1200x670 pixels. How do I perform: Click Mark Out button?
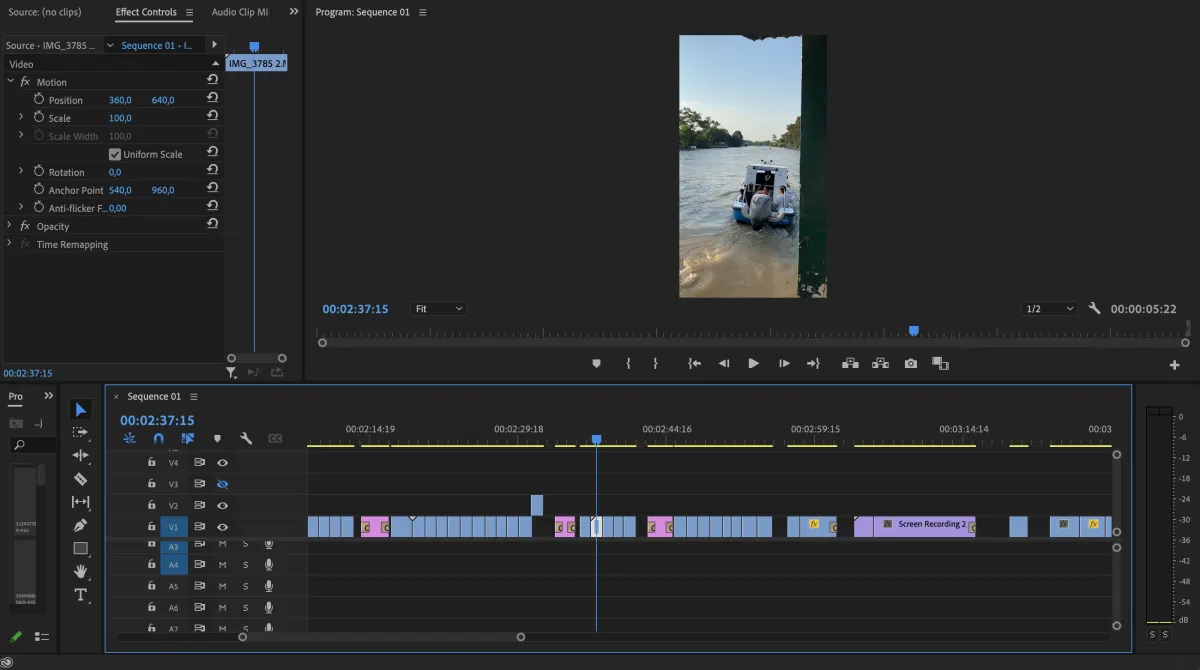click(656, 364)
